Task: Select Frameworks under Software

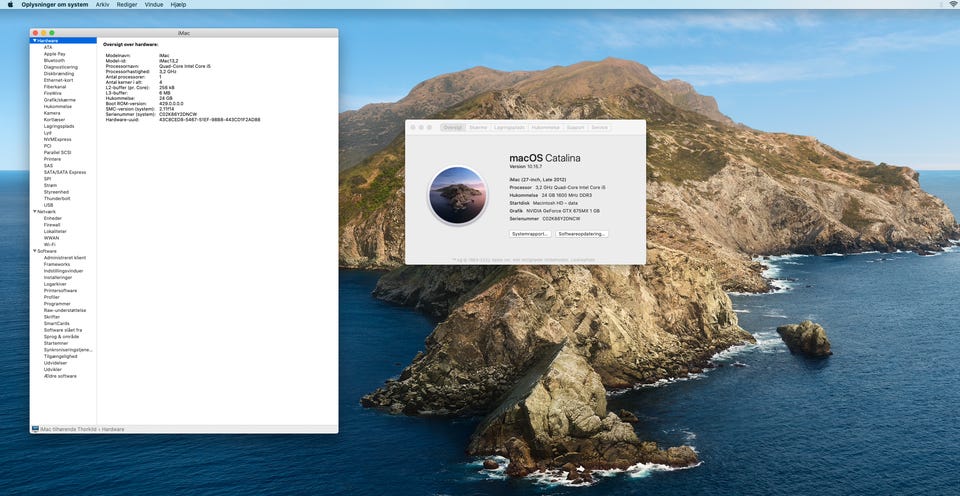Action: pos(56,264)
